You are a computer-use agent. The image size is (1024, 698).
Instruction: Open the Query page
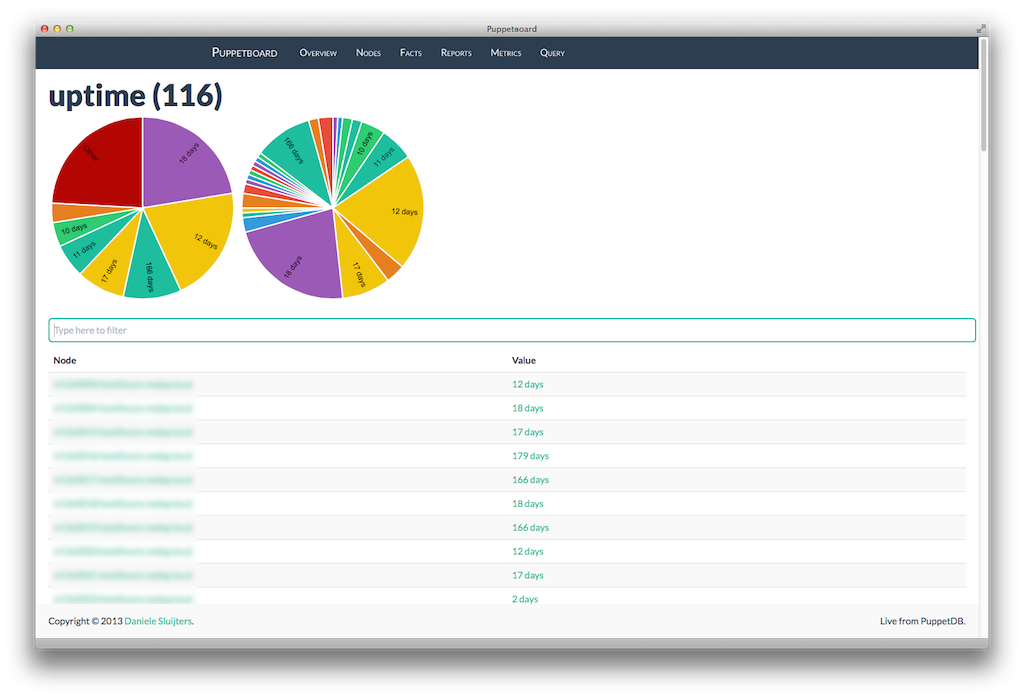click(x=552, y=53)
